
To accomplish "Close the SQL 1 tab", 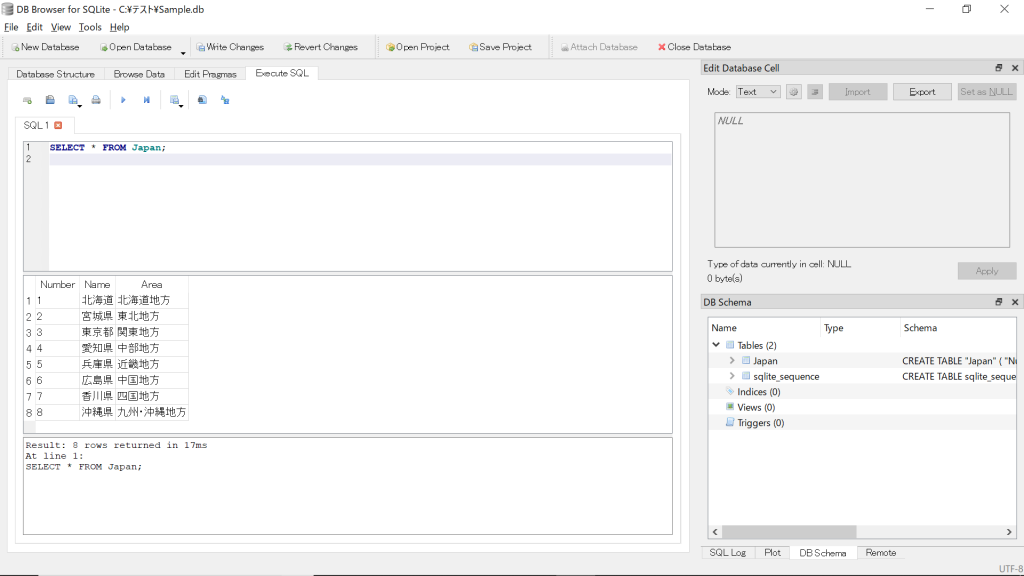I will (58, 125).
